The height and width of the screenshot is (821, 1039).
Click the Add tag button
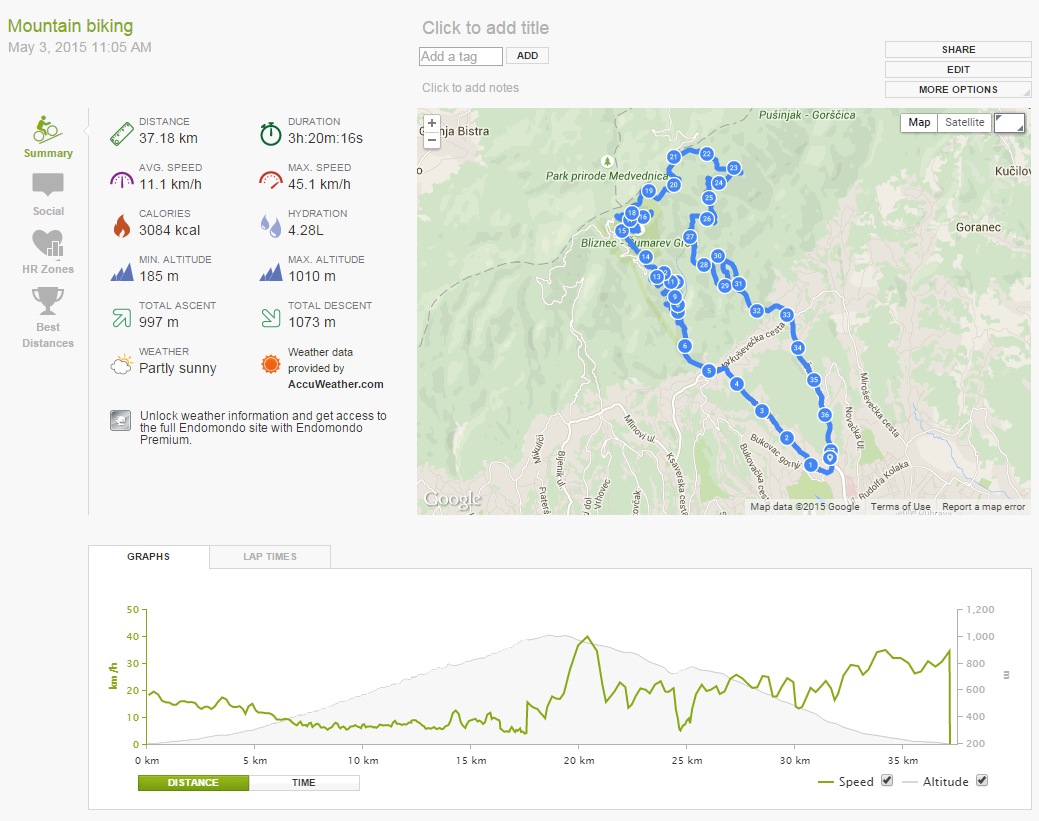(527, 56)
